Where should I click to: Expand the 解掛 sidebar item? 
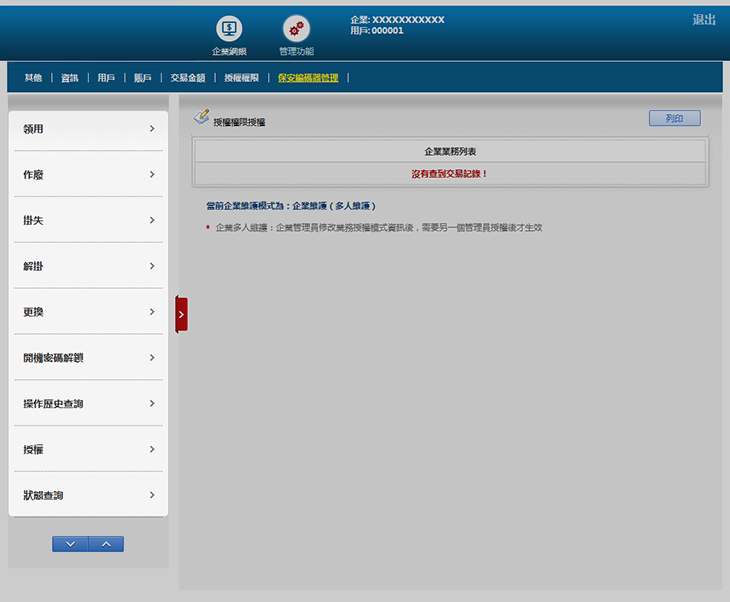point(88,266)
